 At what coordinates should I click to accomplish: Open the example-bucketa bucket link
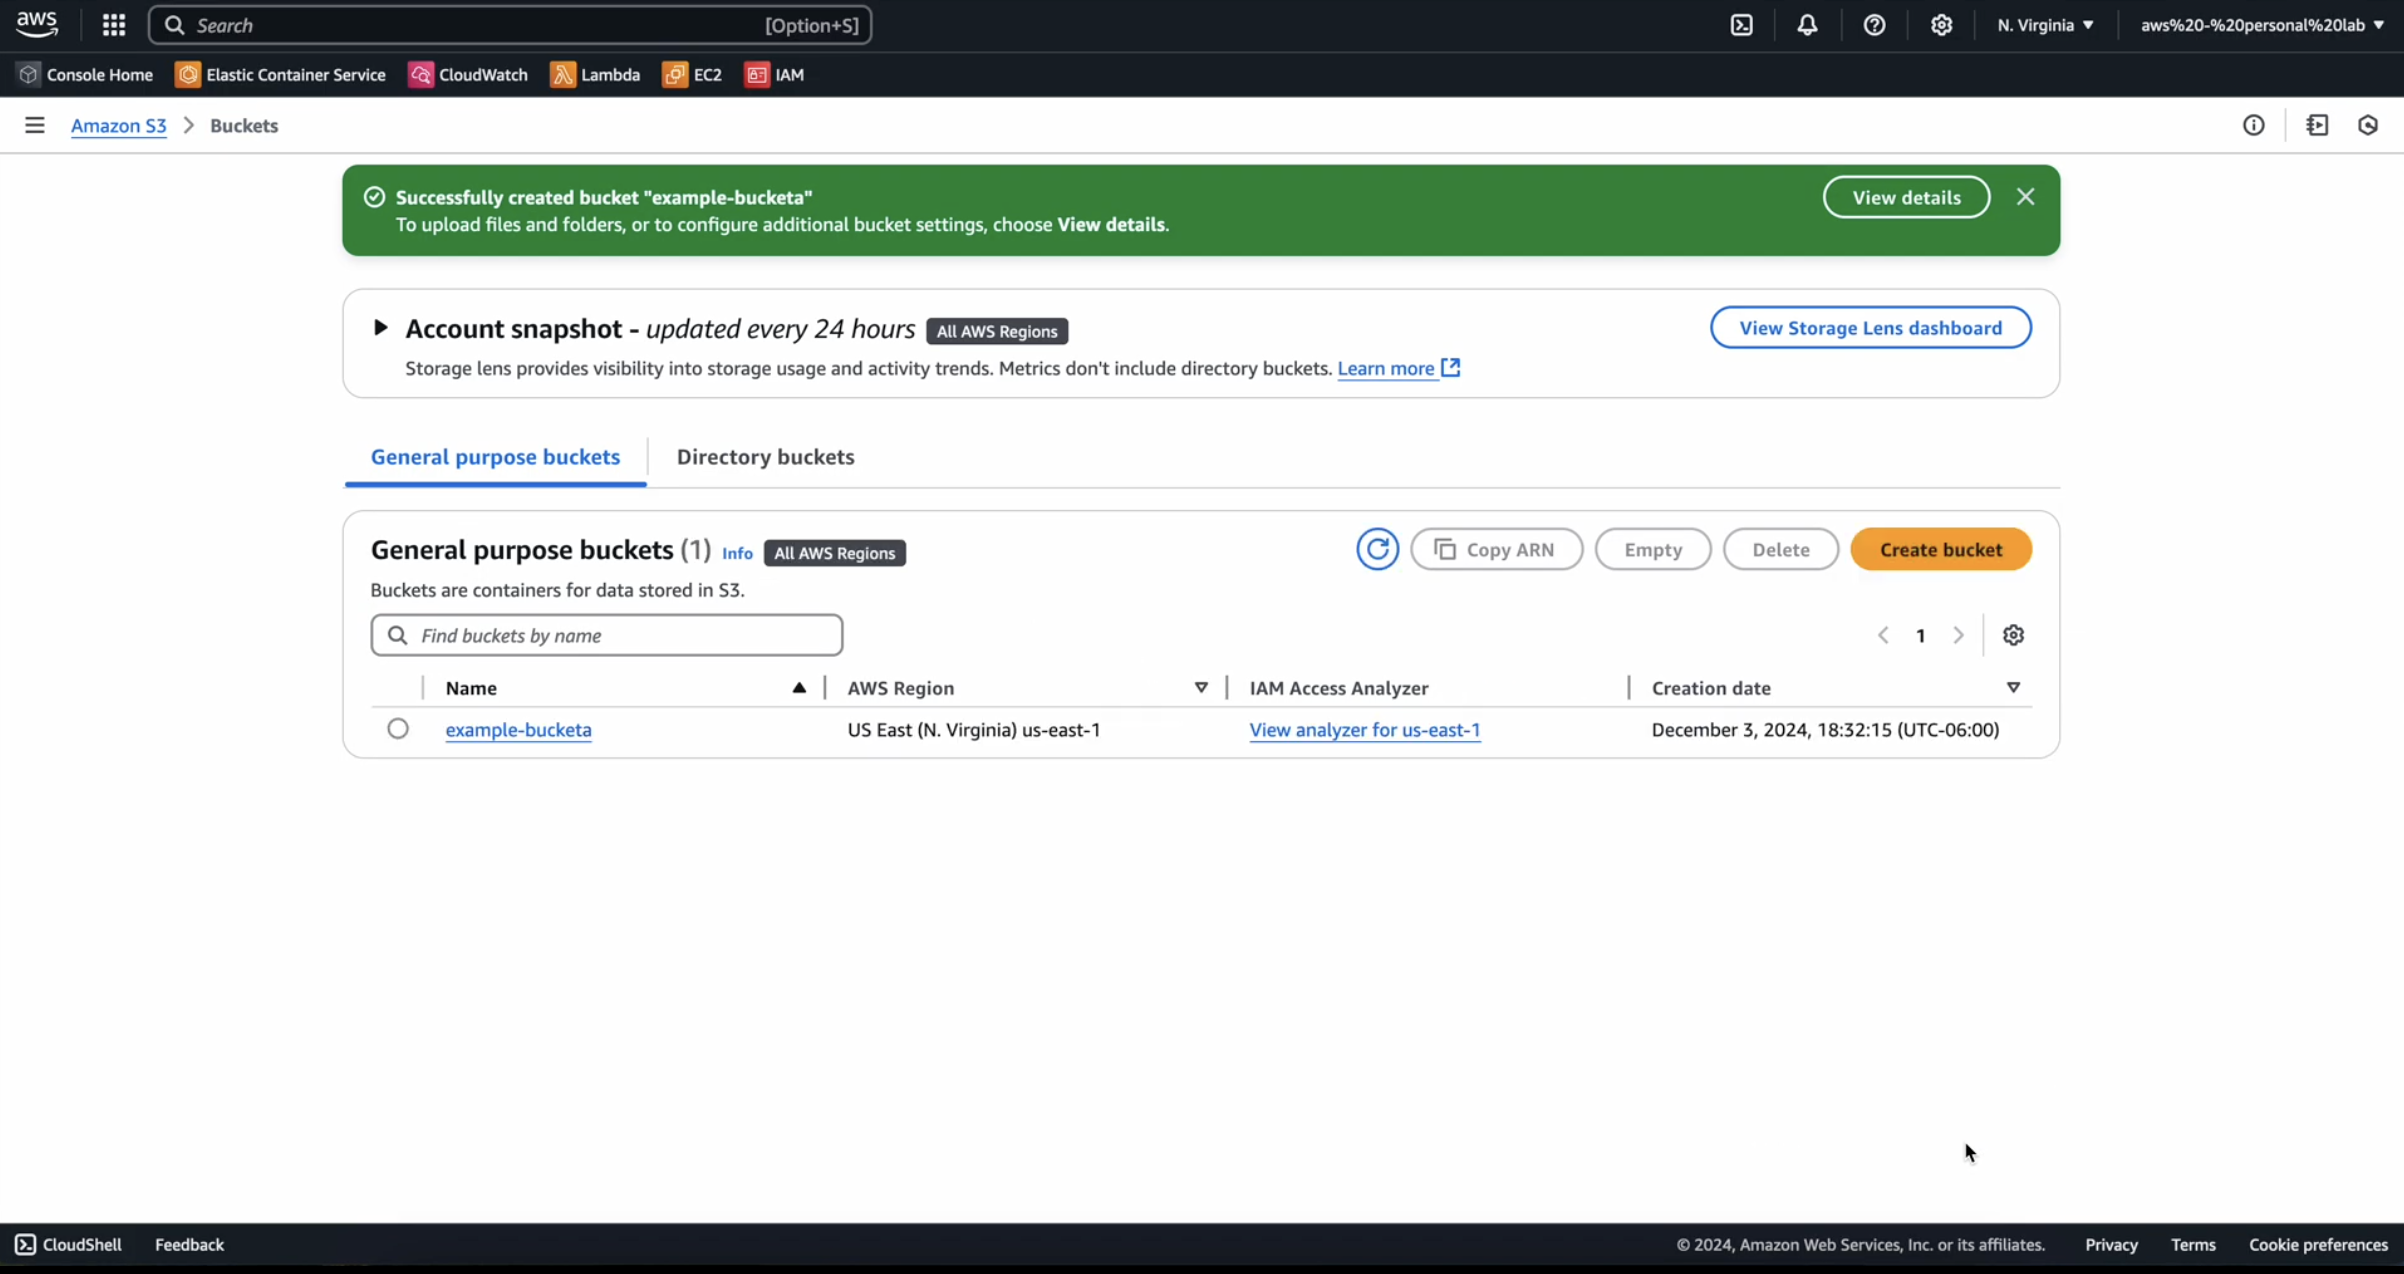(518, 730)
